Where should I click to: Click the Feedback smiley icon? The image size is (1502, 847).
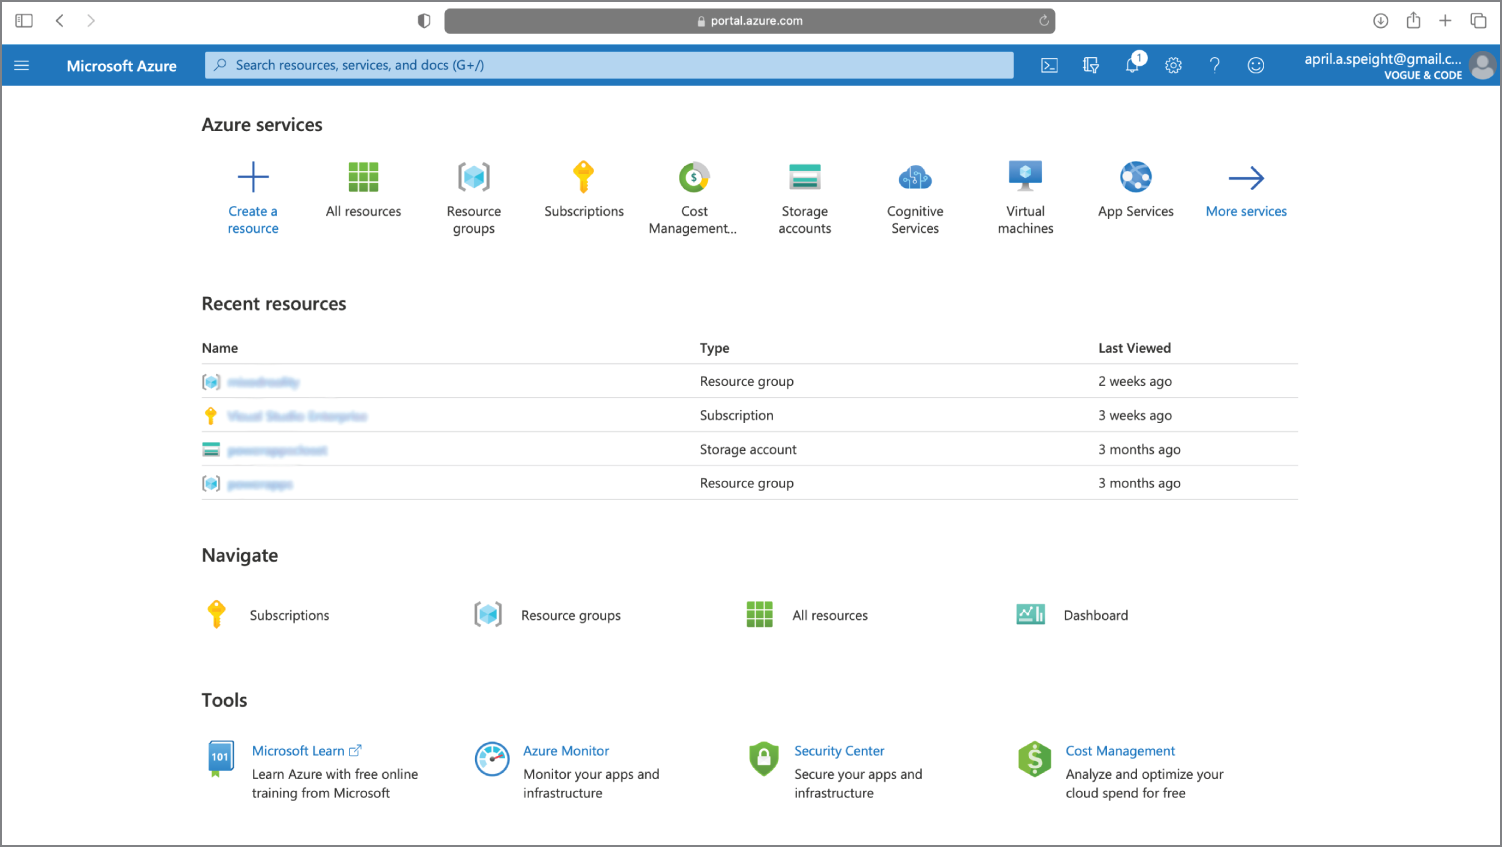[x=1256, y=66]
